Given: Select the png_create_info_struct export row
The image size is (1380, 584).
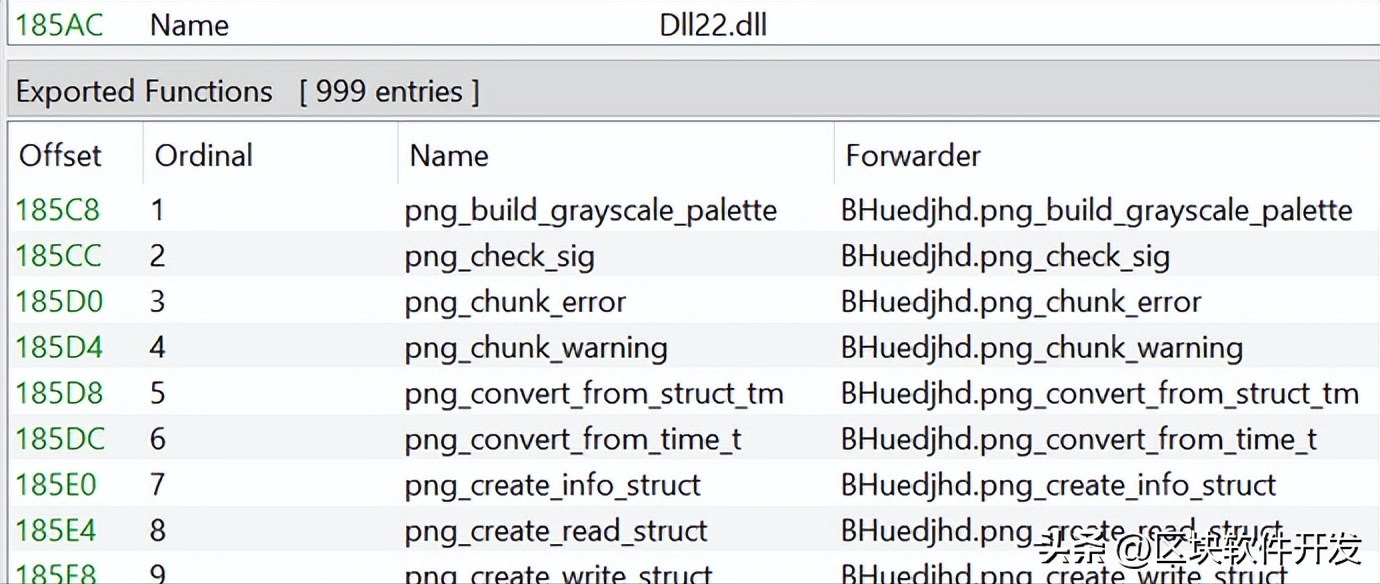Looking at the screenshot, I should 552,486.
